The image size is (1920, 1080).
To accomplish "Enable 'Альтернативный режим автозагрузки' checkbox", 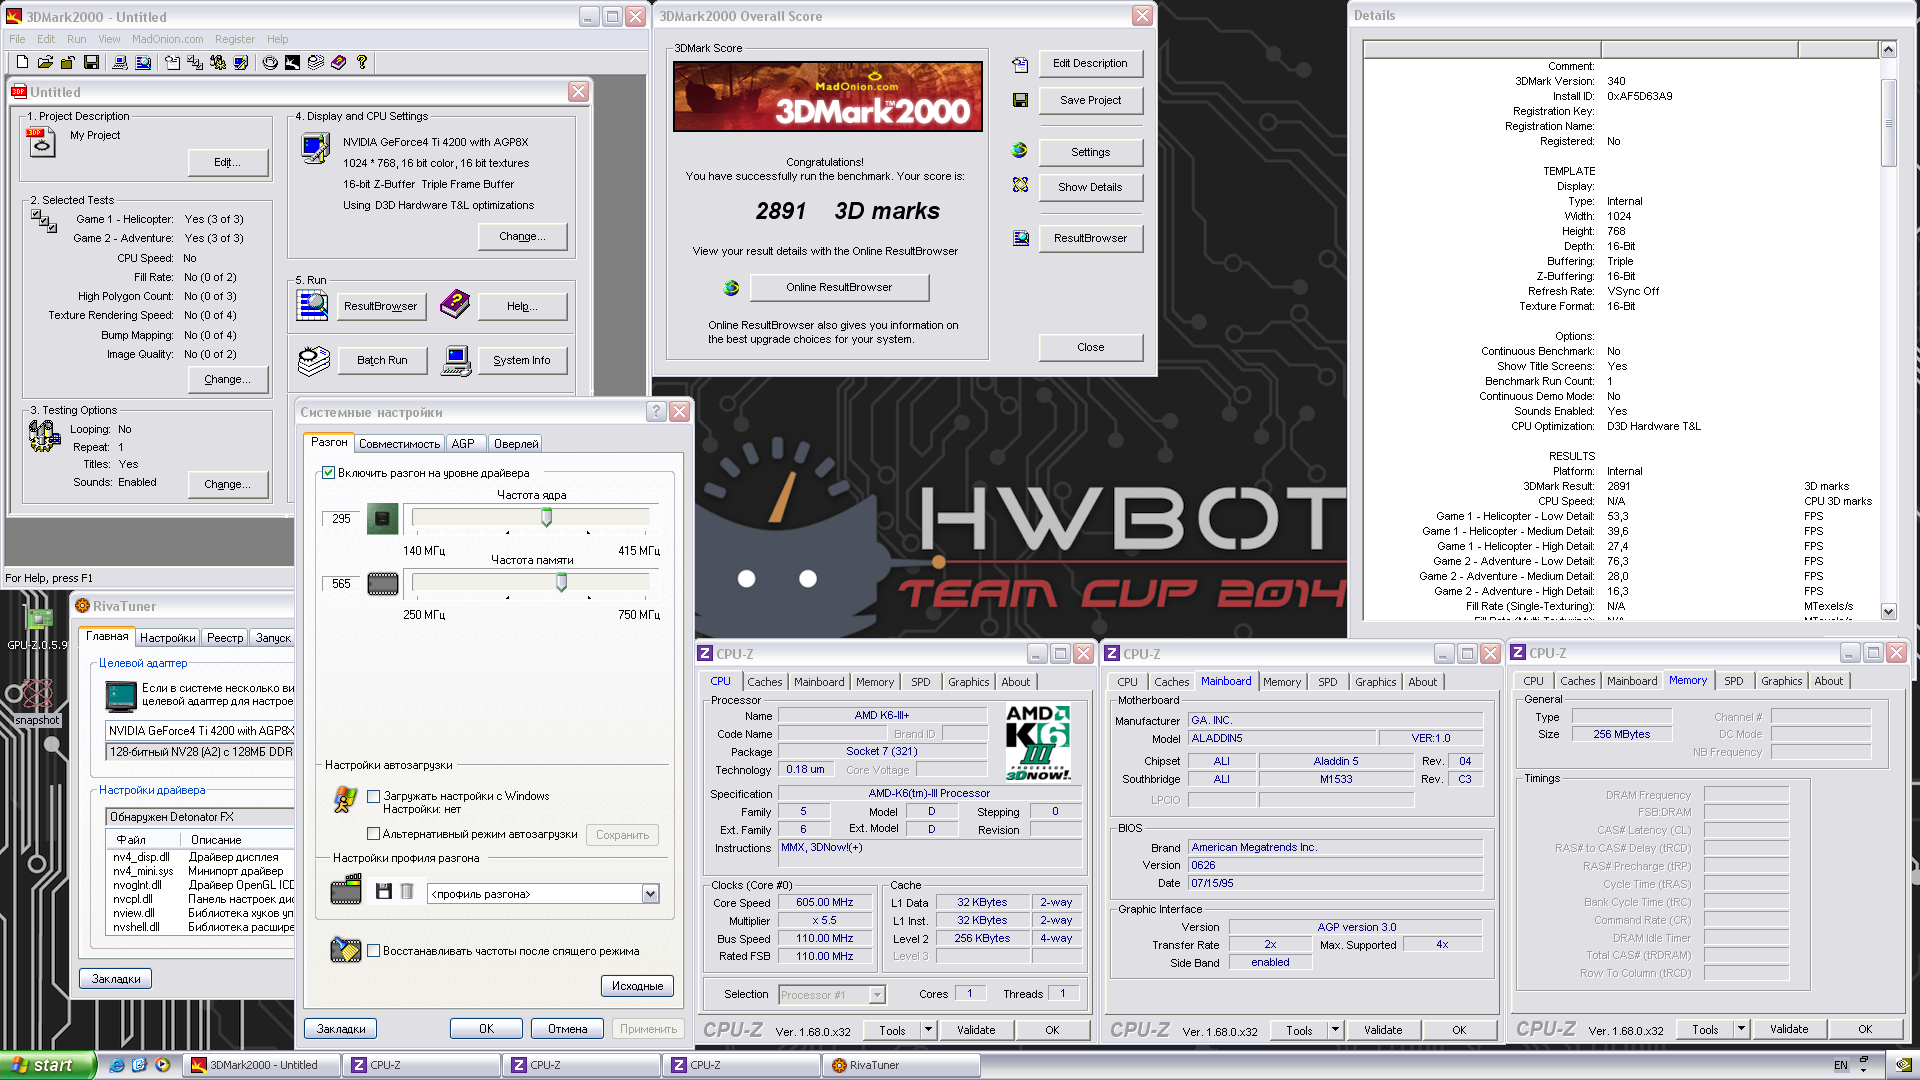I will pyautogui.click(x=373, y=834).
